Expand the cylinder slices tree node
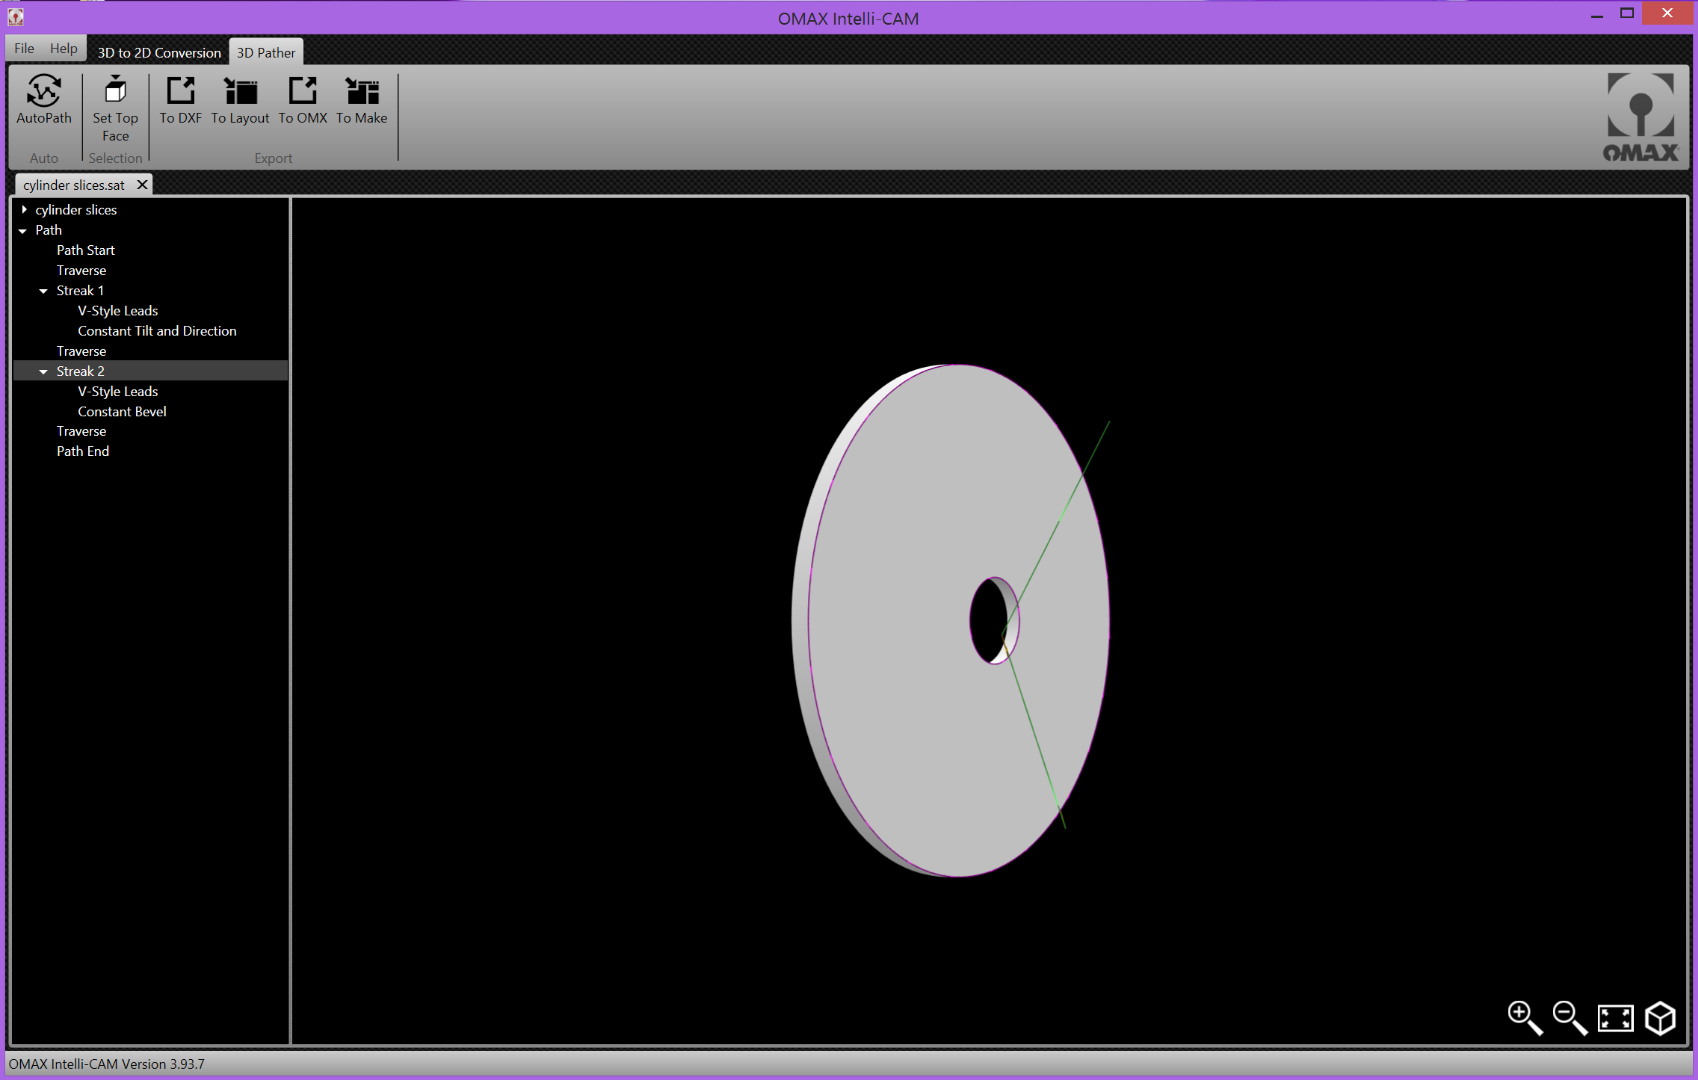Image resolution: width=1698 pixels, height=1080 pixels. (24, 210)
